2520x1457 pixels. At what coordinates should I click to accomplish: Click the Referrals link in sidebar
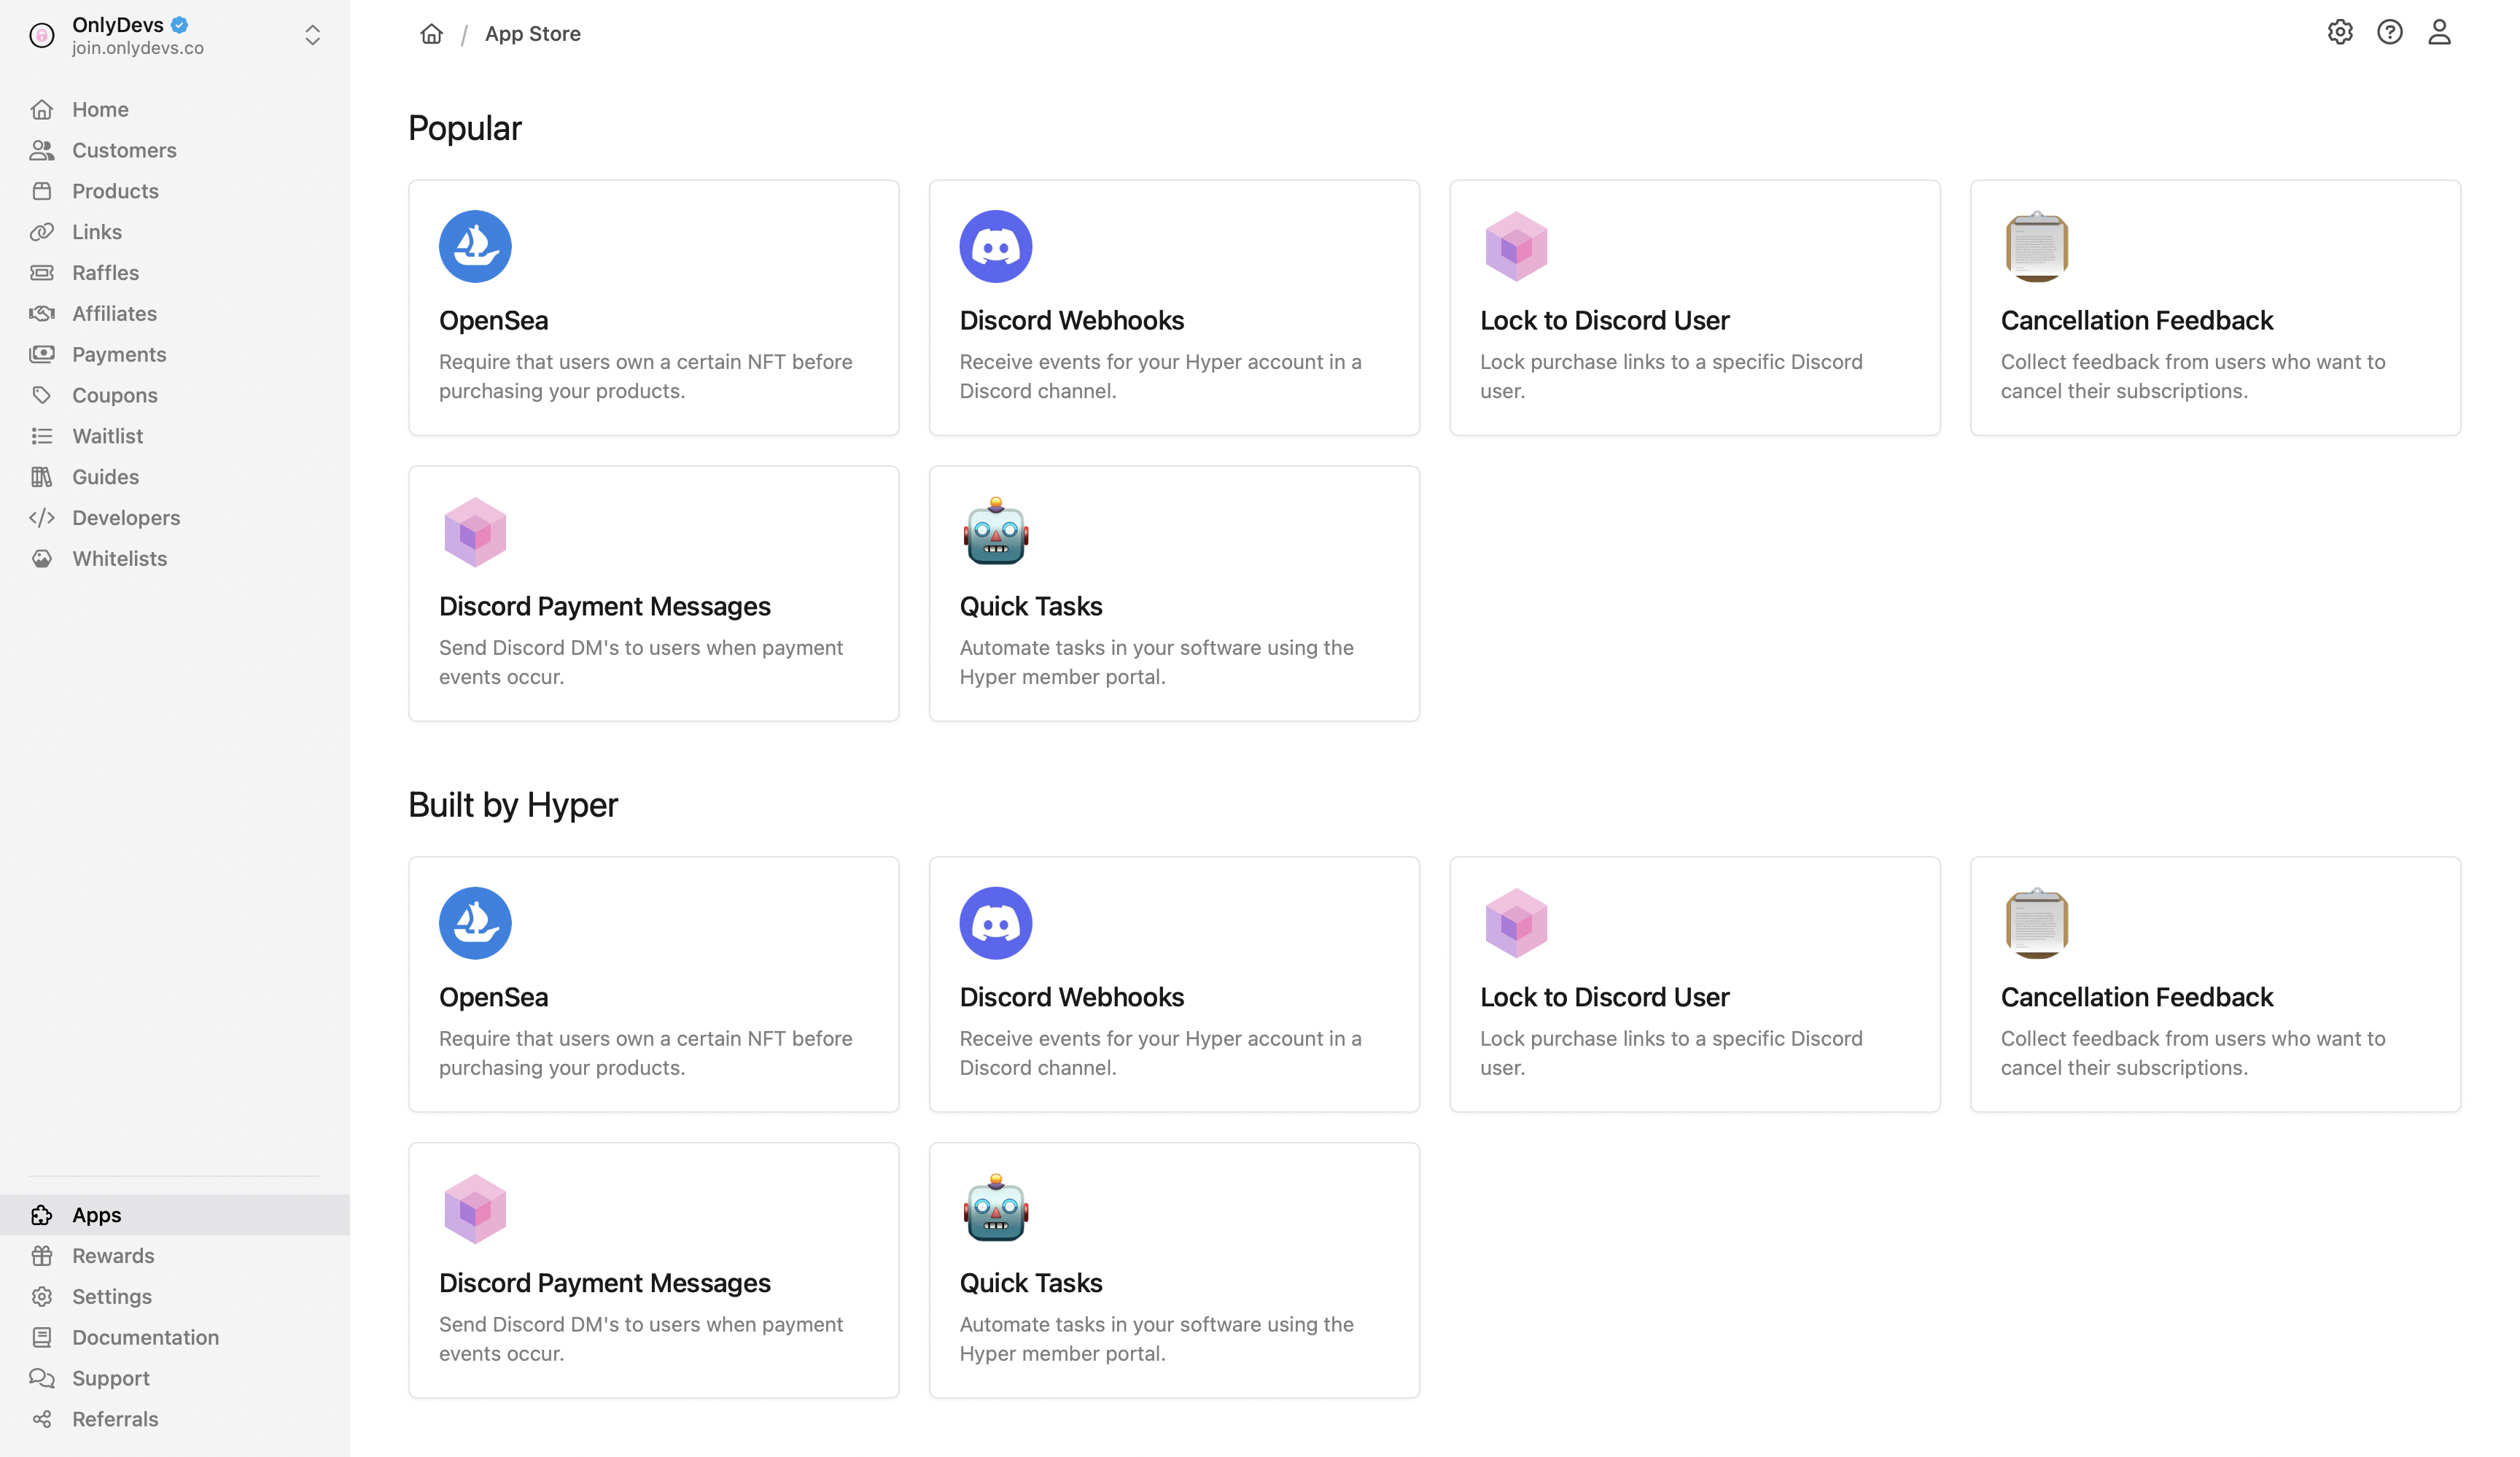(115, 1419)
